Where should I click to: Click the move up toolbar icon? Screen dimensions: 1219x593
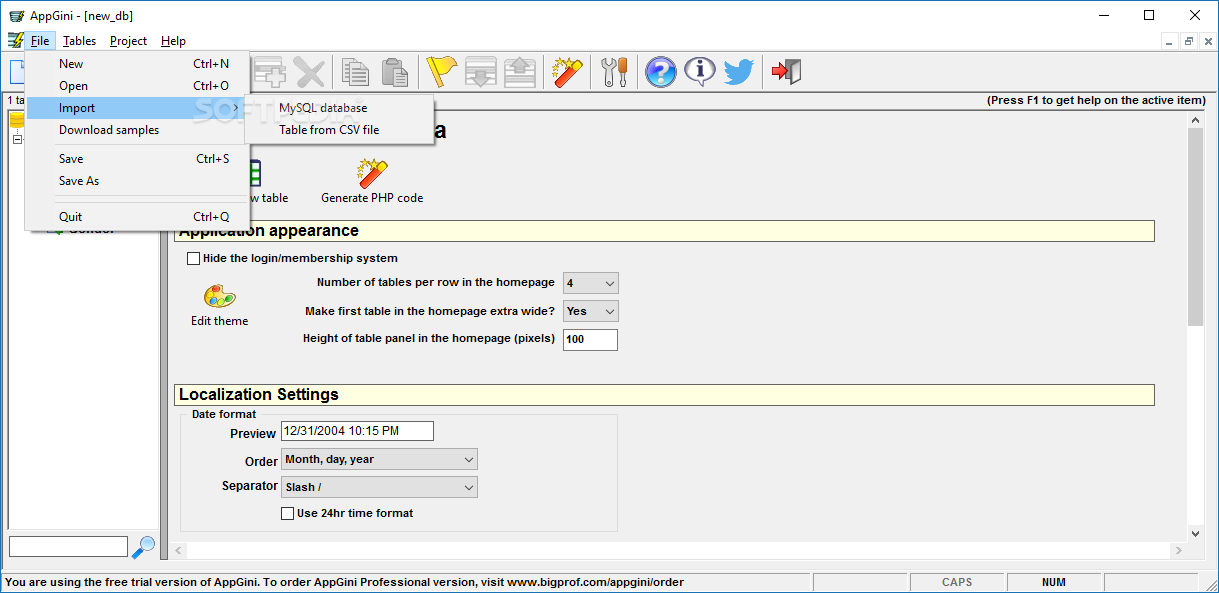[520, 72]
